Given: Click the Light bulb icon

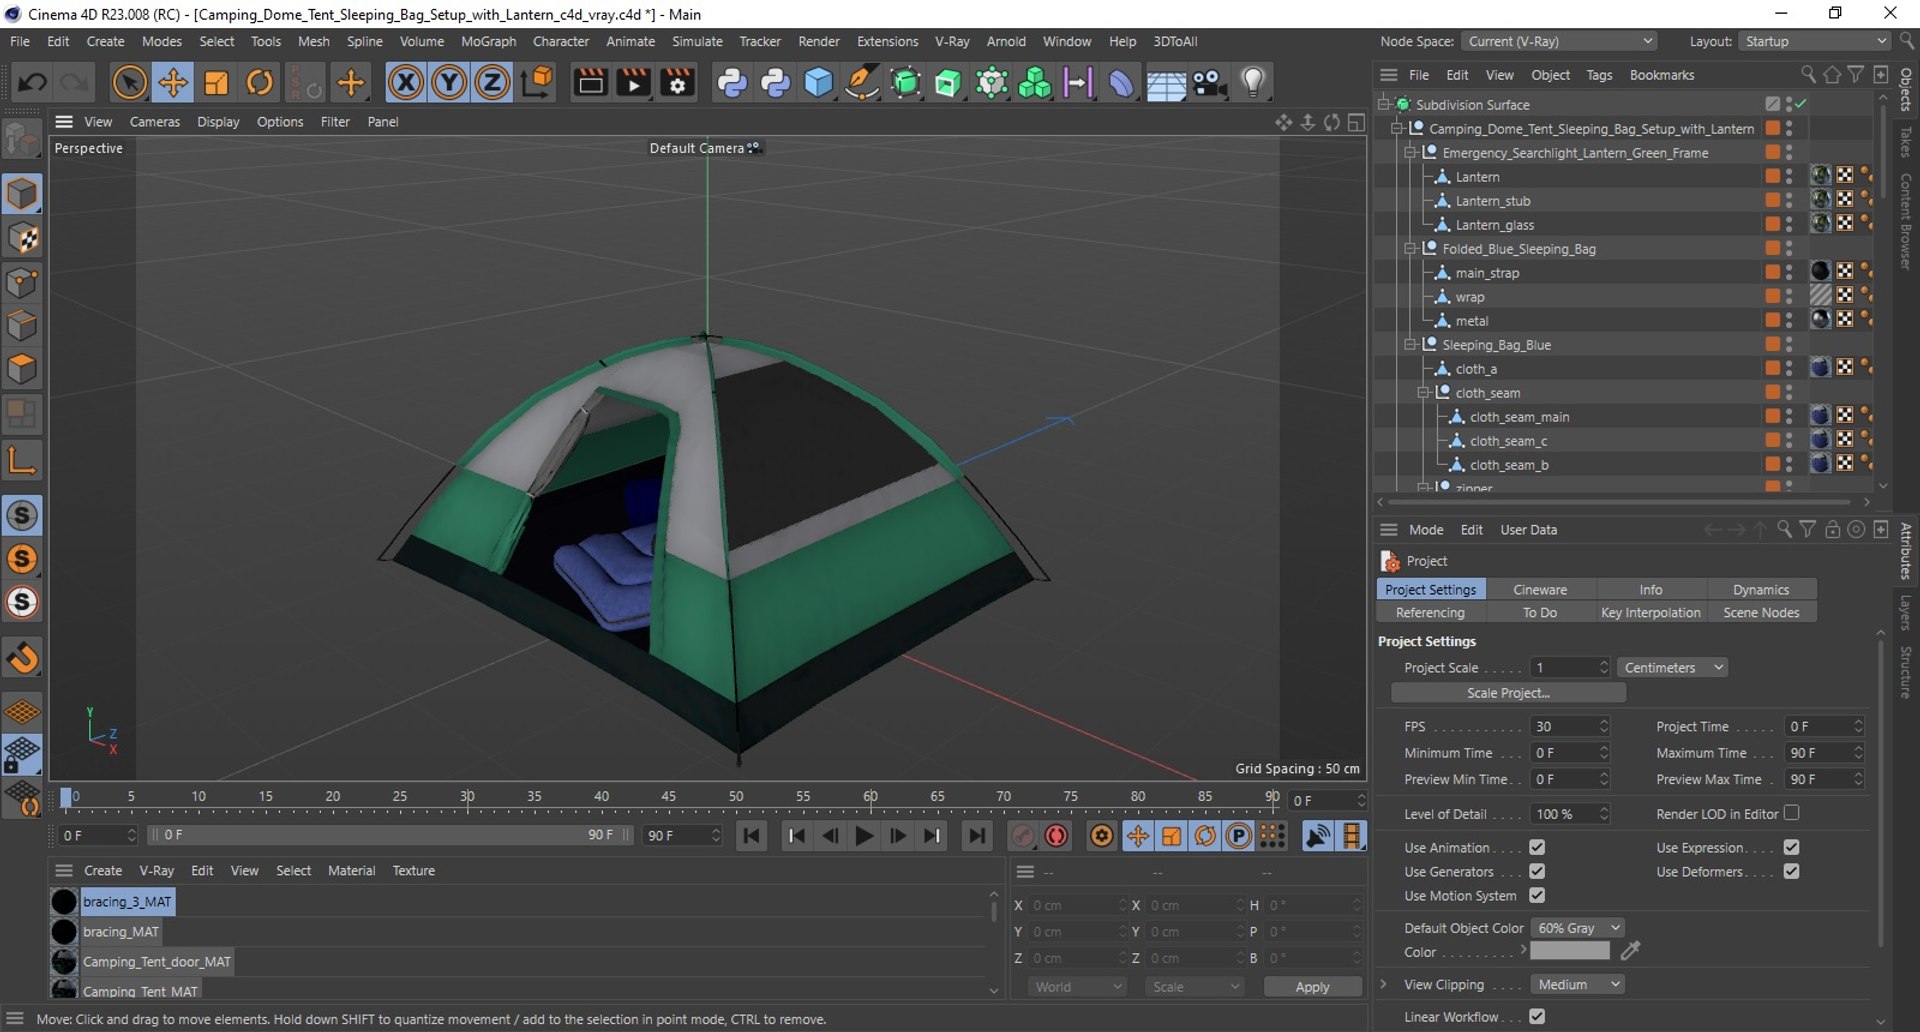Looking at the screenshot, I should [1252, 83].
